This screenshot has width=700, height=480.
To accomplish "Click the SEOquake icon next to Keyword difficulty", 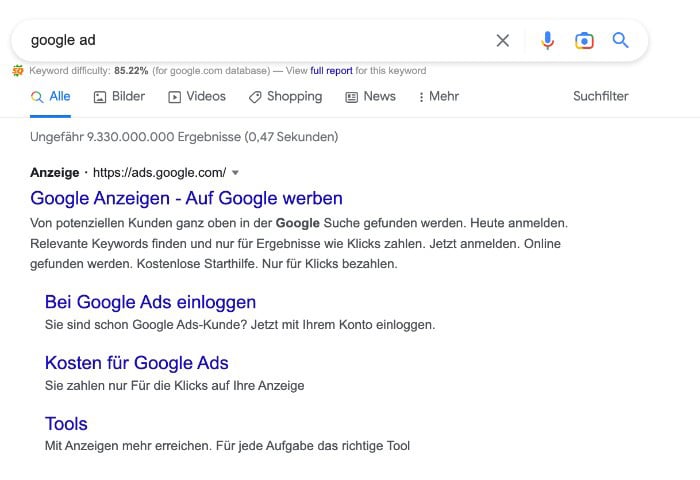I will coord(17,71).
